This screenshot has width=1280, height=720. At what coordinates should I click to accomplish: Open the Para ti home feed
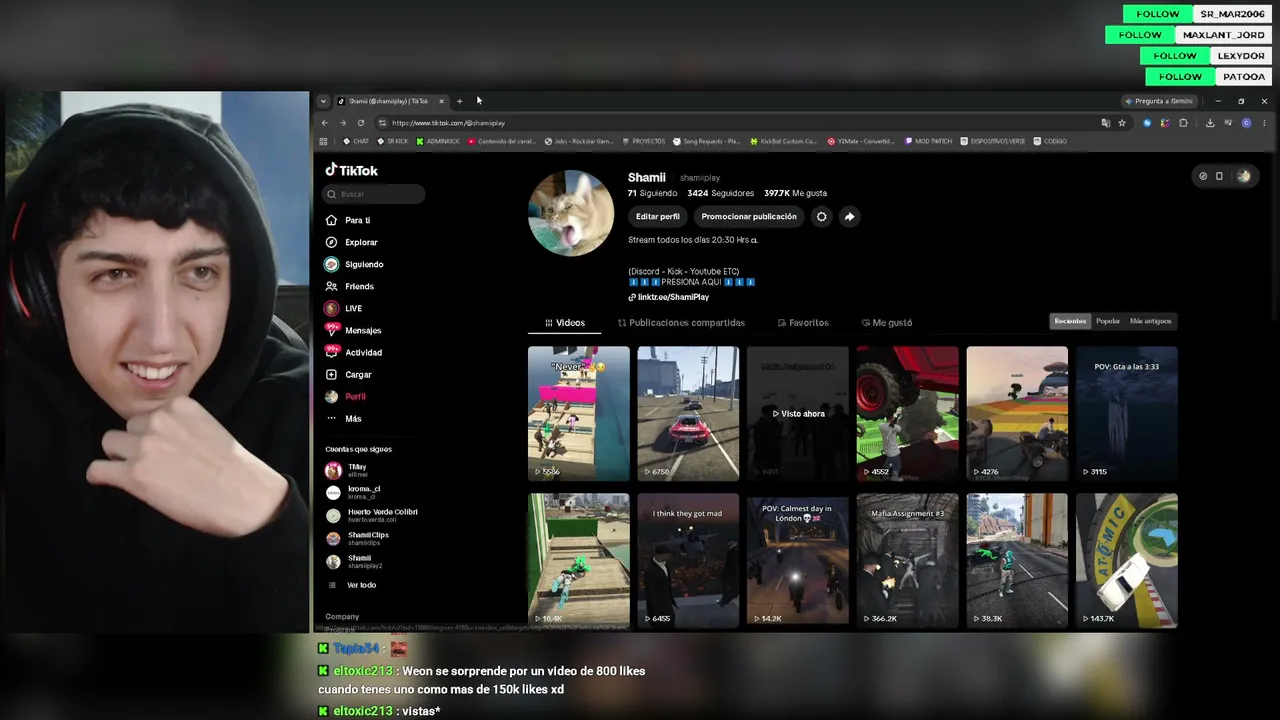click(x=348, y=220)
